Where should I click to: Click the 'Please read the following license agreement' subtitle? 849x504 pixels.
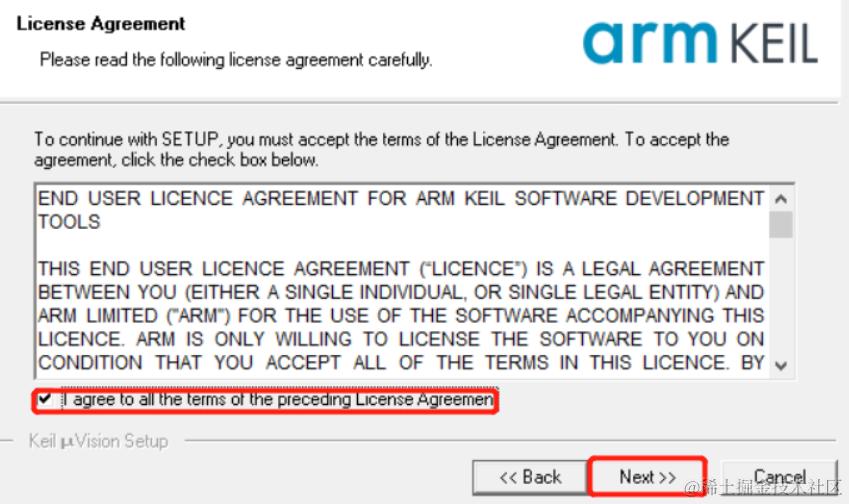tap(236, 60)
